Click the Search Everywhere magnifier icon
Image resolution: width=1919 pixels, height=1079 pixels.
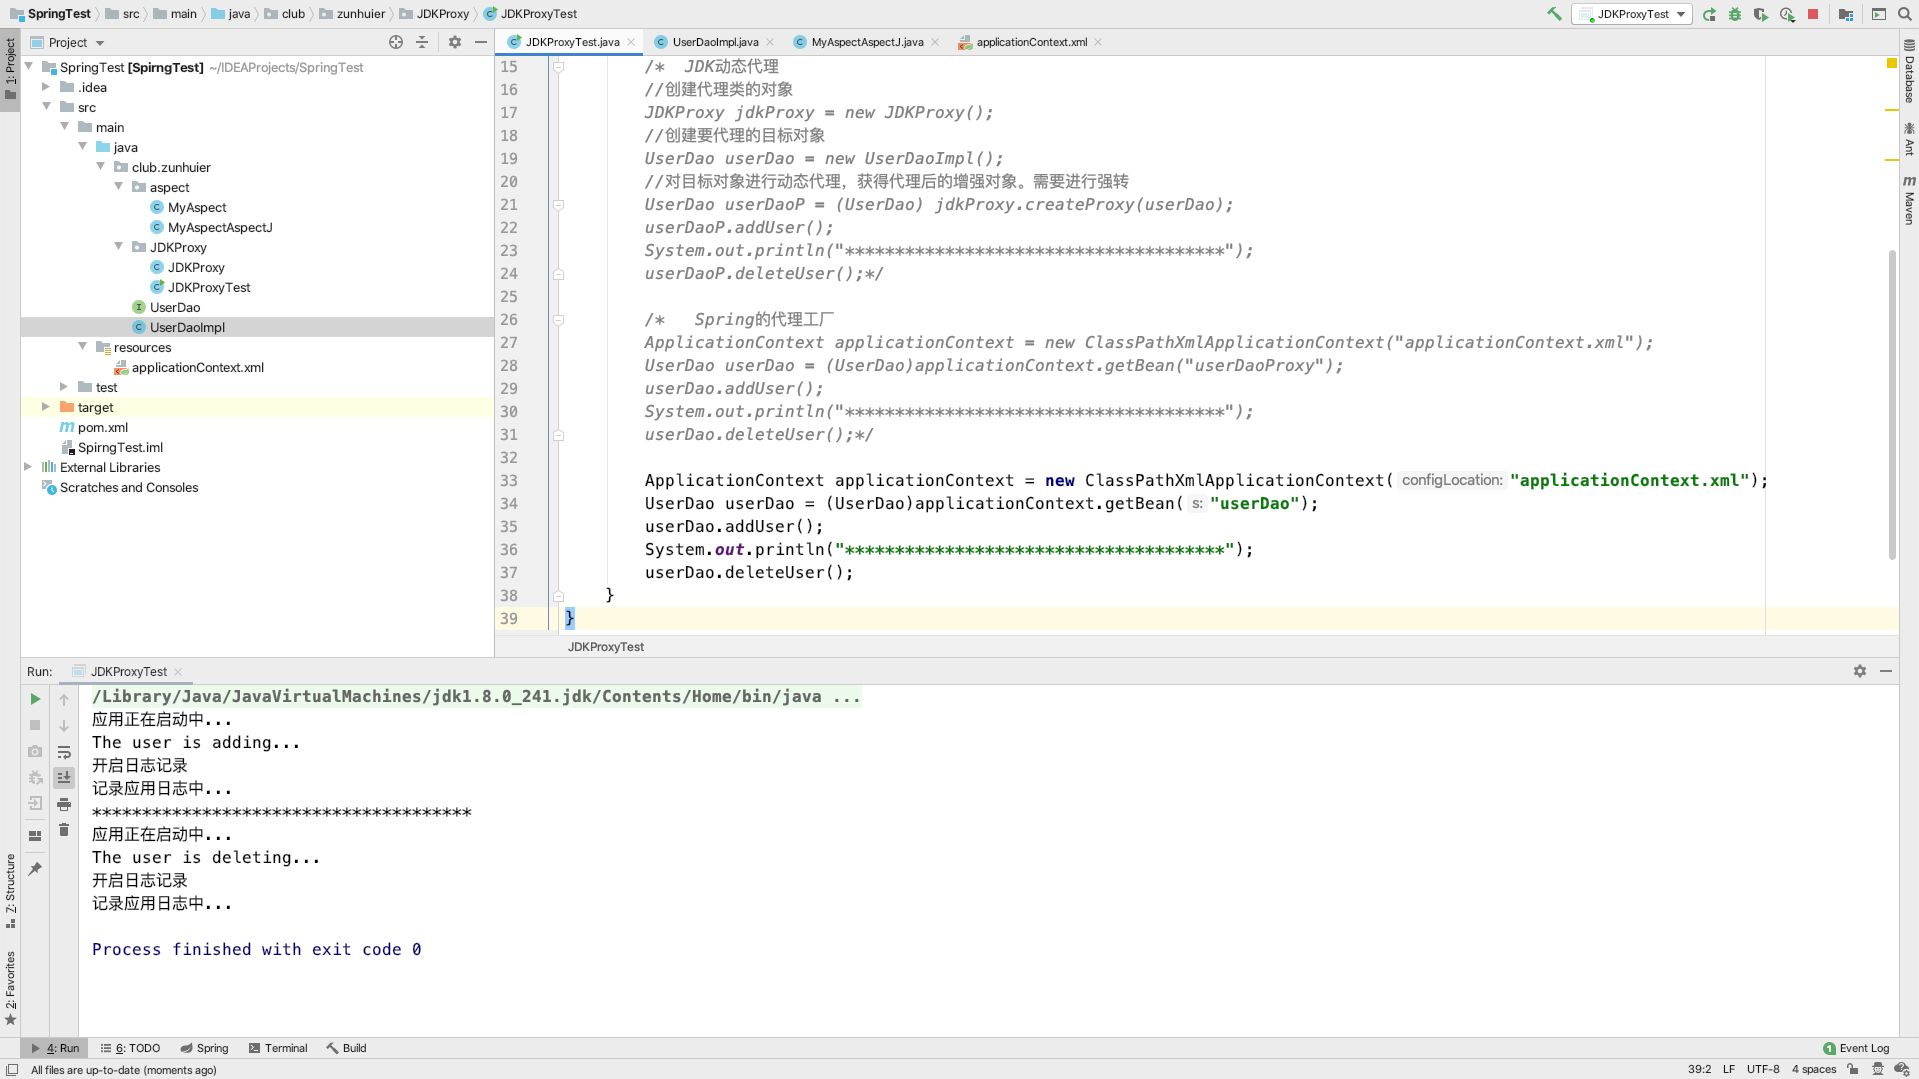tap(1905, 14)
